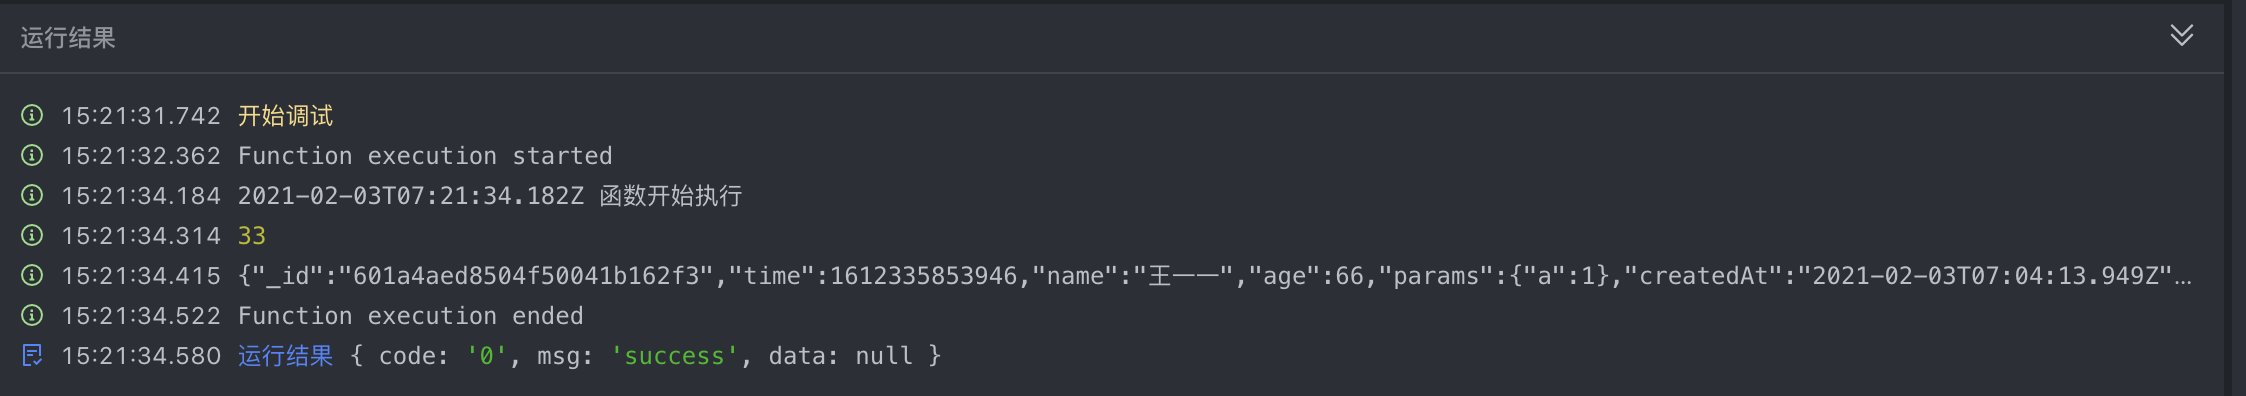
Task: Click info icon beside the 33 log line
Action: point(32,236)
